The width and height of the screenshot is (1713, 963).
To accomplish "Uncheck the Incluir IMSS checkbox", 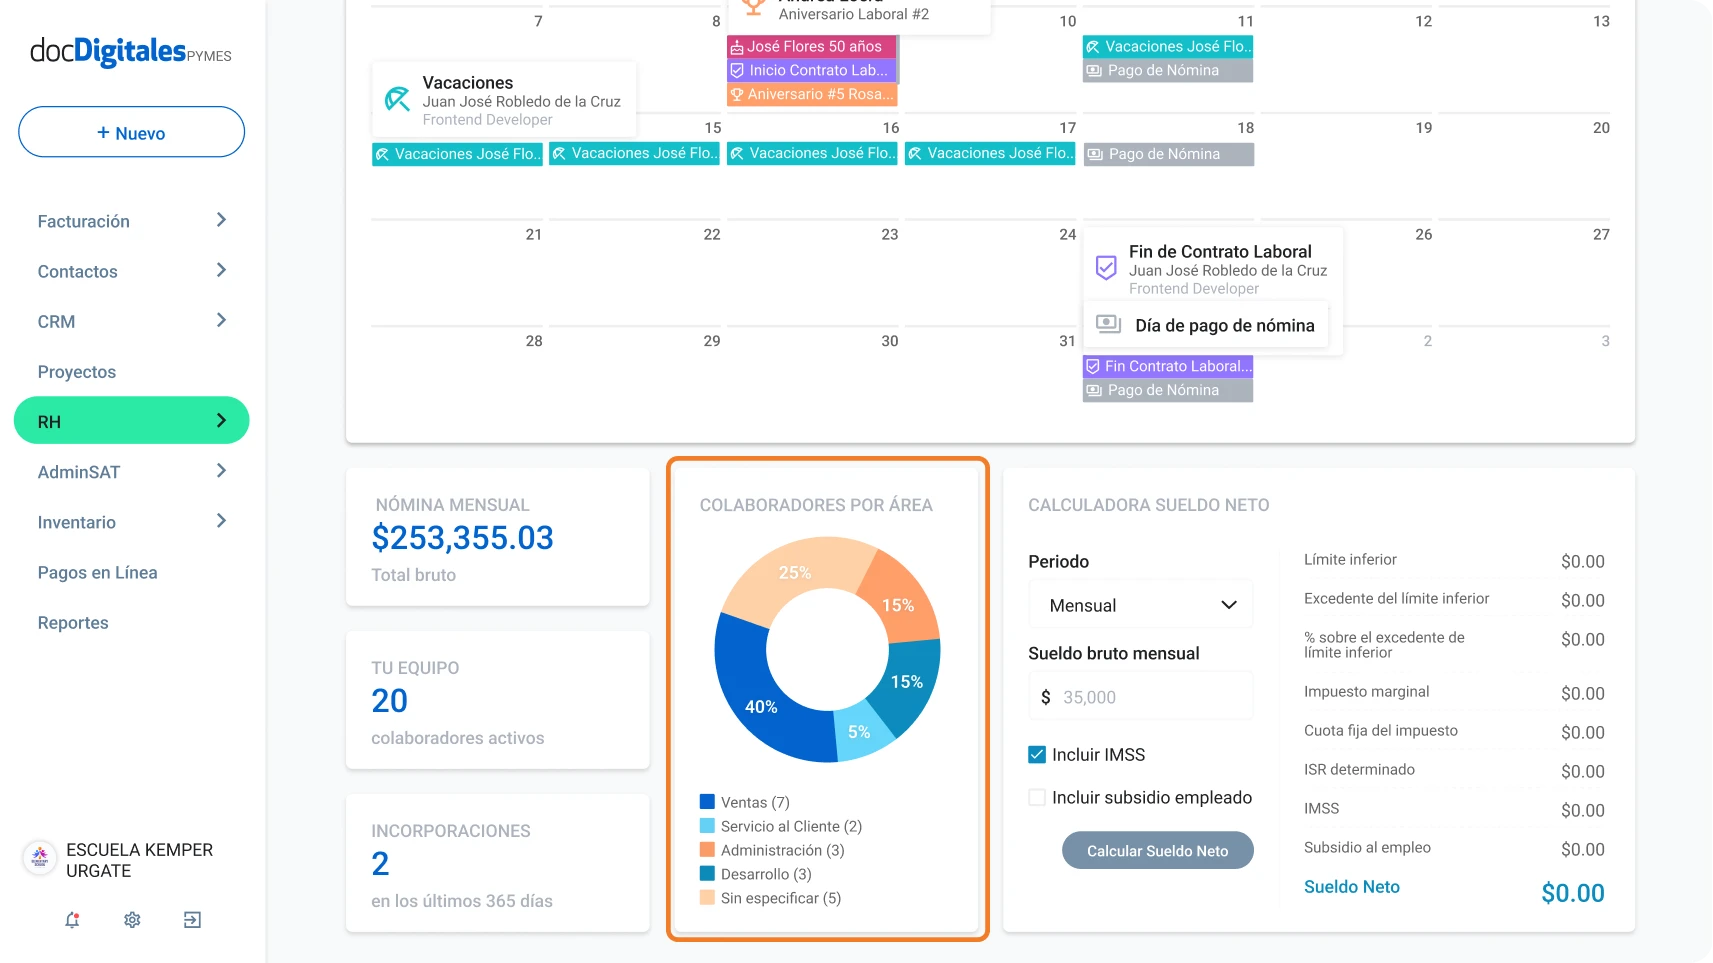I will pos(1037,754).
